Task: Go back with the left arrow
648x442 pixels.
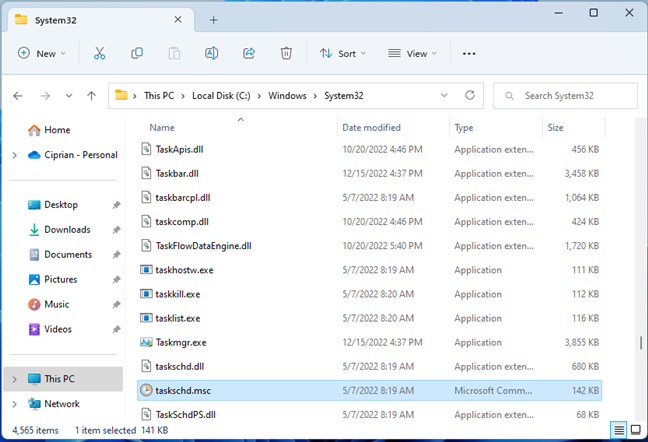Action: pos(18,96)
